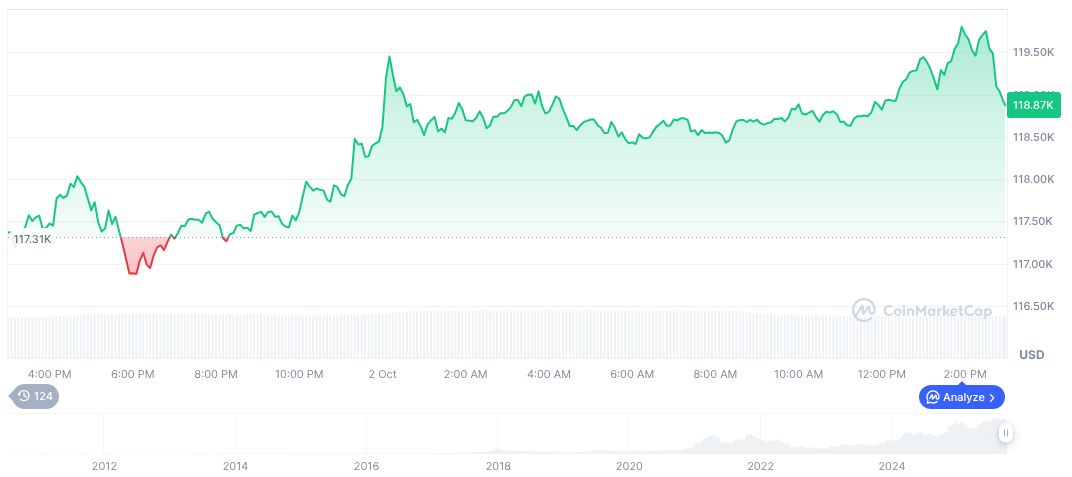
Task: Click the 116.50K price axis label
Action: point(1033,306)
